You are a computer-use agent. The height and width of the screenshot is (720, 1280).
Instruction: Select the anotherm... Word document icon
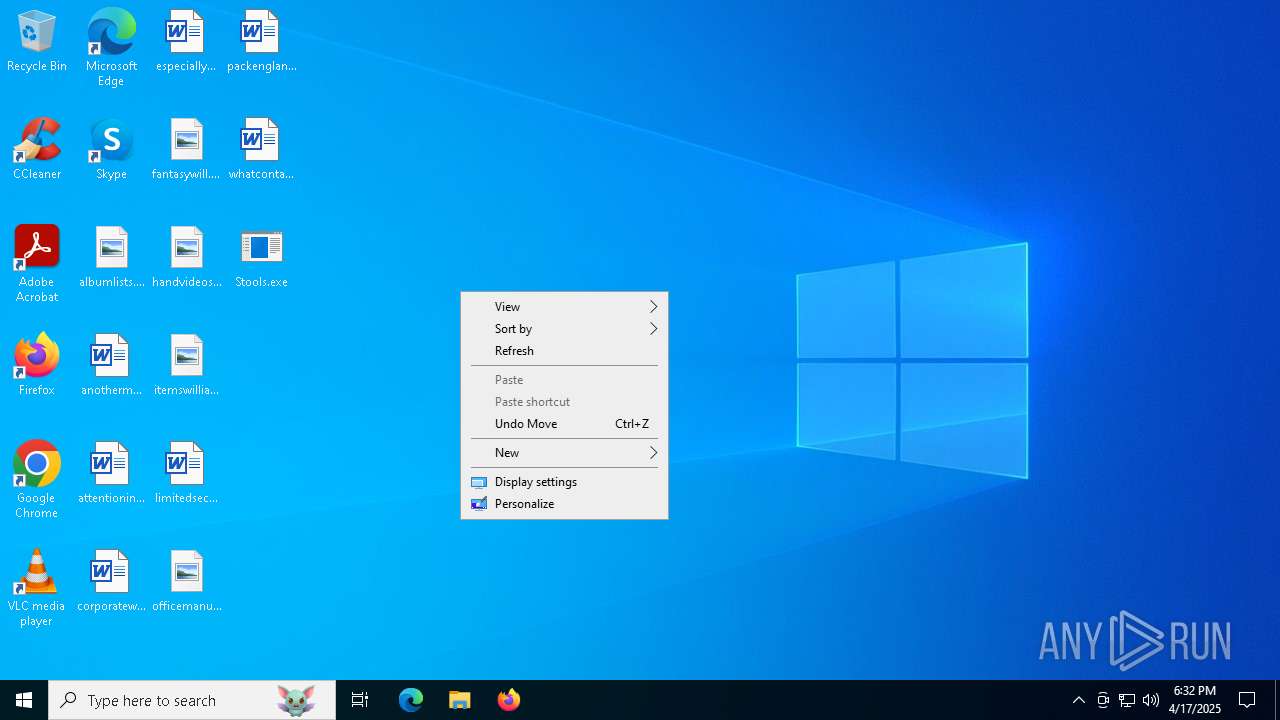[111, 366]
